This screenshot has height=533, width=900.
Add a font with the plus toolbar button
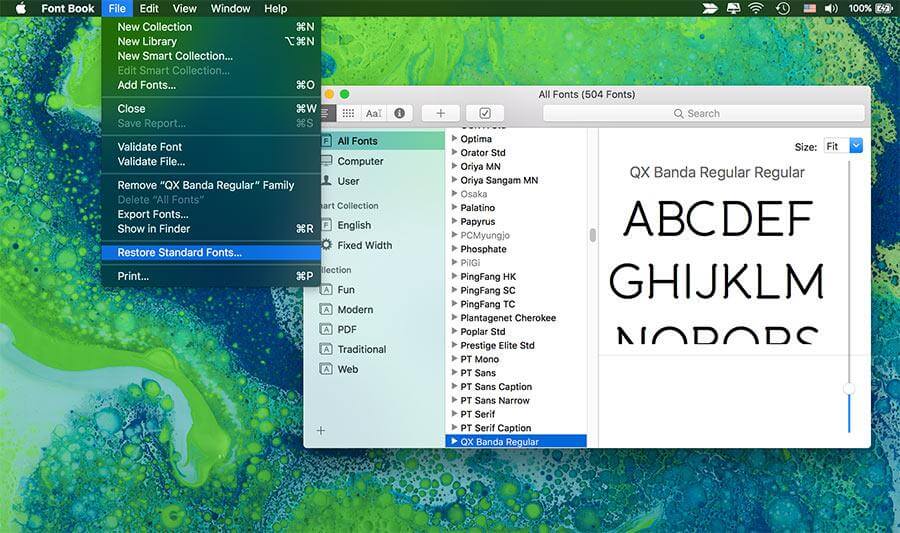click(440, 113)
